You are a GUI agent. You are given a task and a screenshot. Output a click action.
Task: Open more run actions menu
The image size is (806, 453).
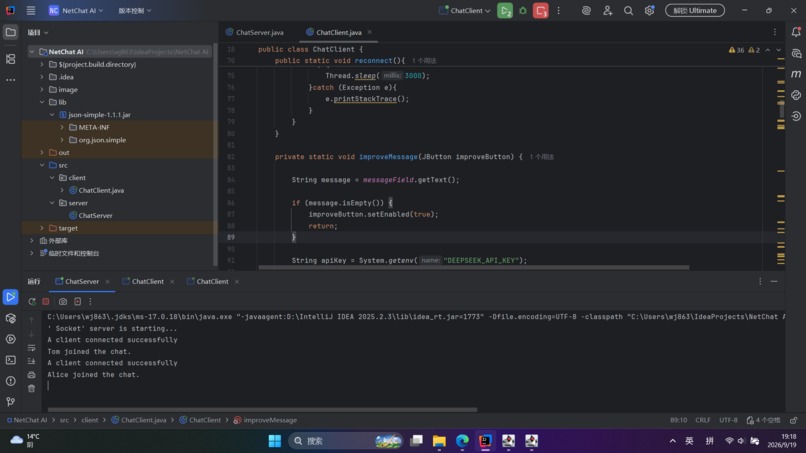559,10
